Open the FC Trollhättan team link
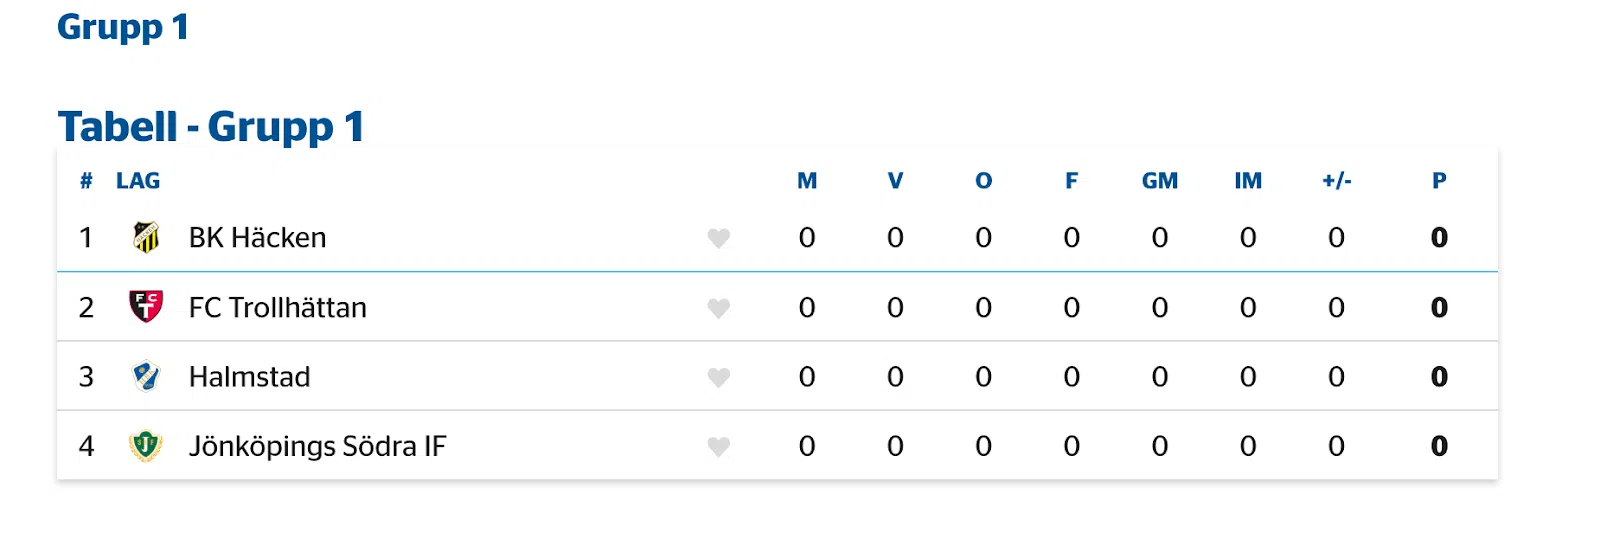The width and height of the screenshot is (1600, 552). click(277, 307)
